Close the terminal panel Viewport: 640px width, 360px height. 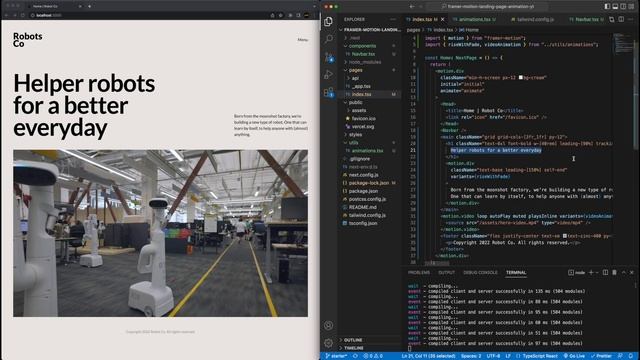(631, 272)
